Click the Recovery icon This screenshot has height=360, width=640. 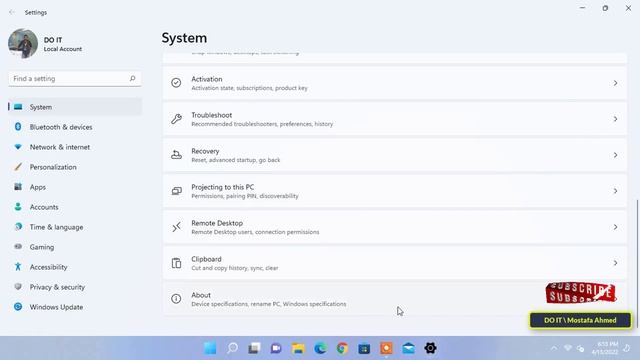tap(176, 155)
